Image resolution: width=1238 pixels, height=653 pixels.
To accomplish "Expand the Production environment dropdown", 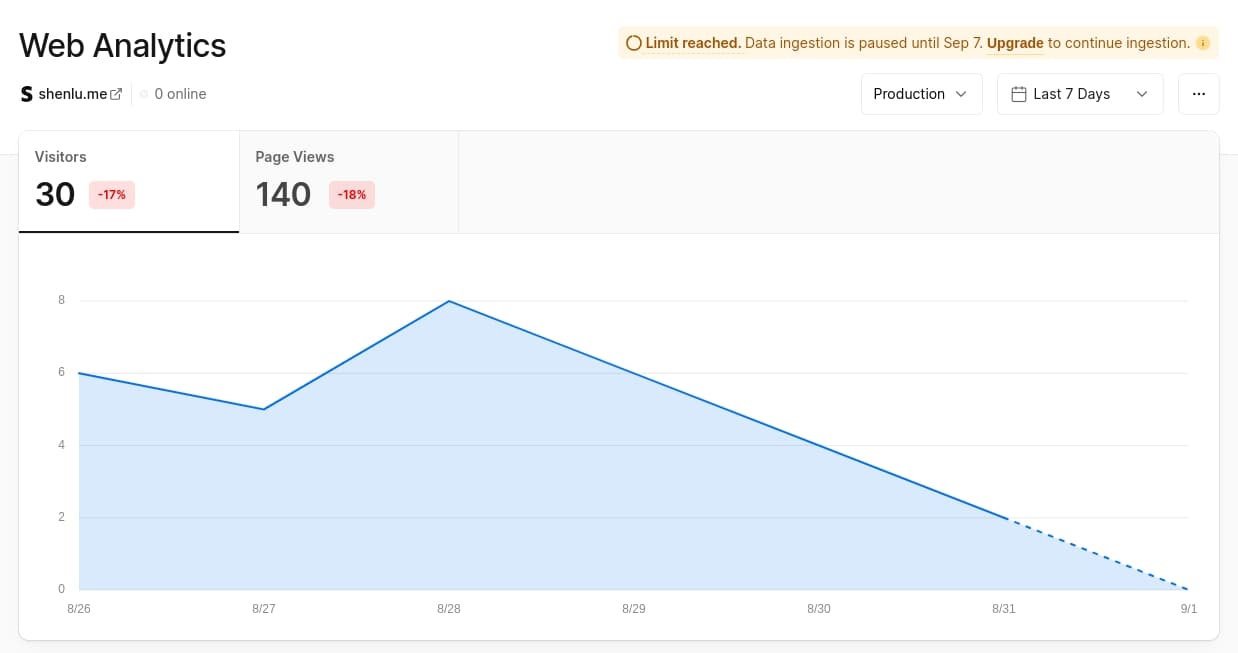I will click(x=920, y=94).
